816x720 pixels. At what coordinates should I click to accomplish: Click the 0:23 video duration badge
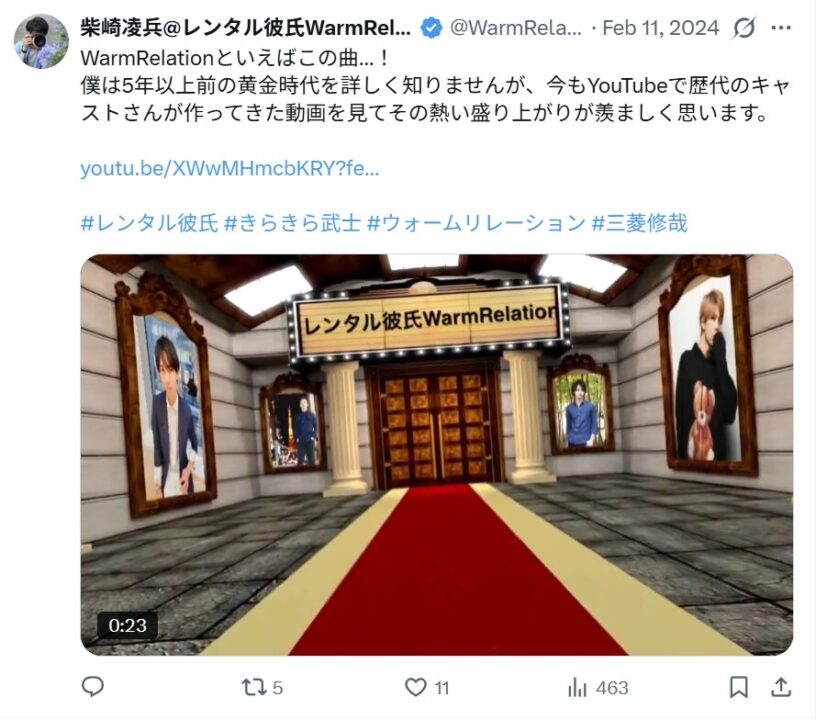point(128,625)
